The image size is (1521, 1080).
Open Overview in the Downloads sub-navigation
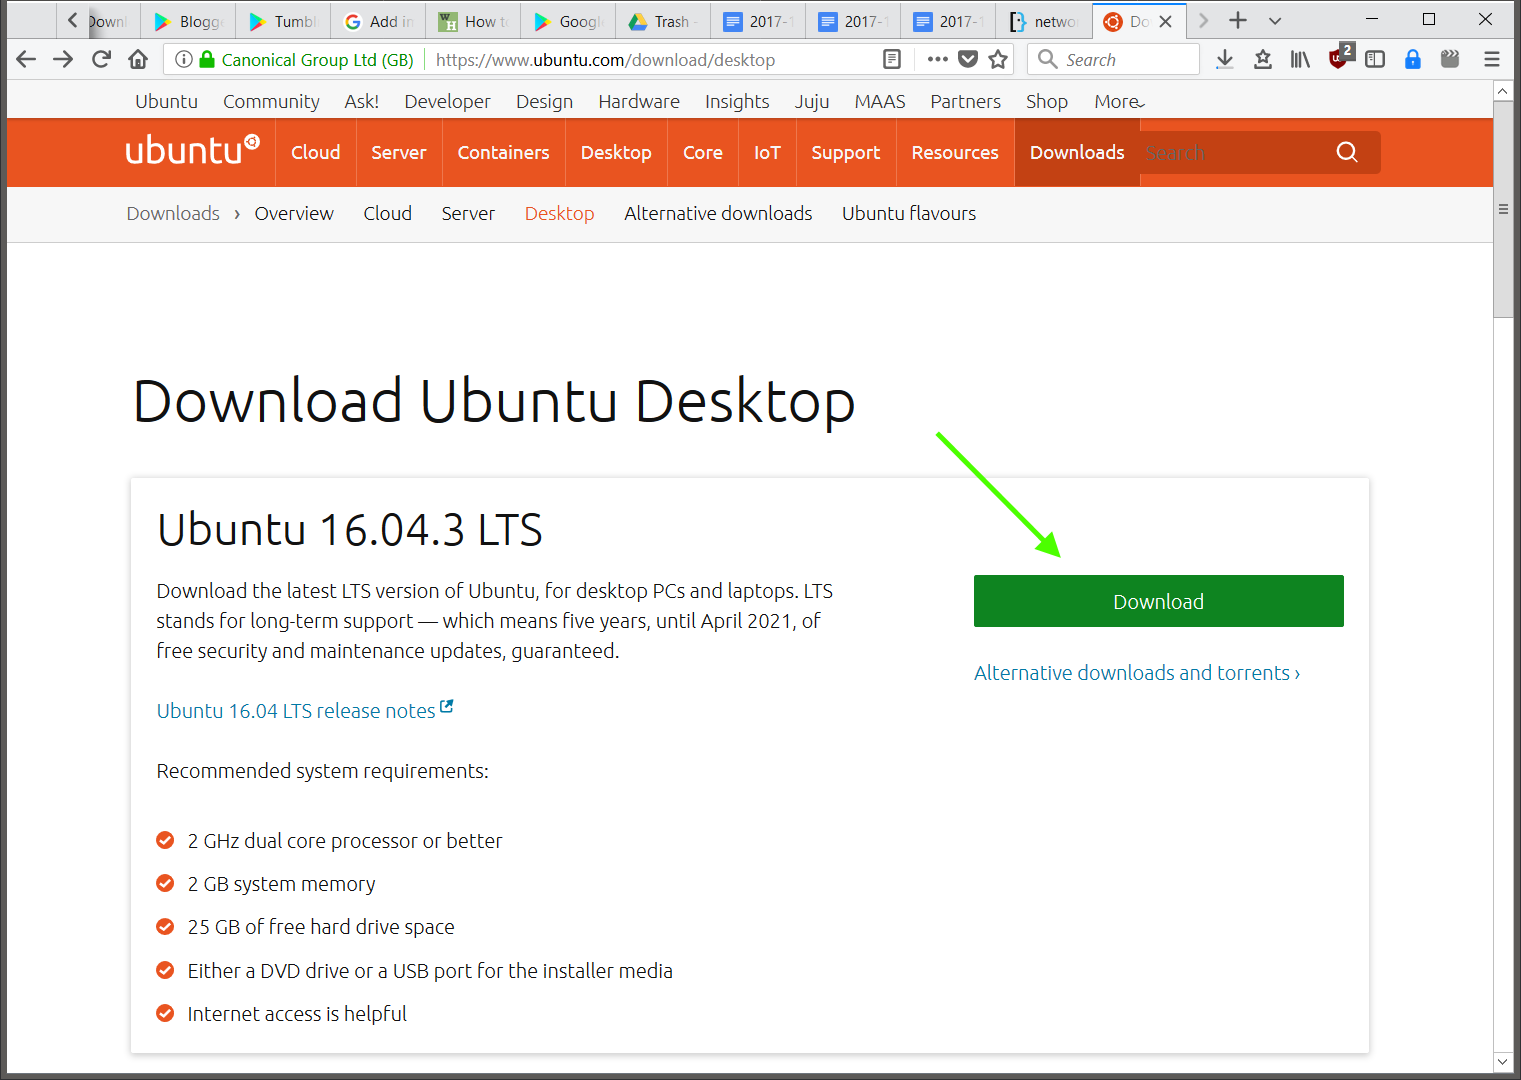[294, 213]
